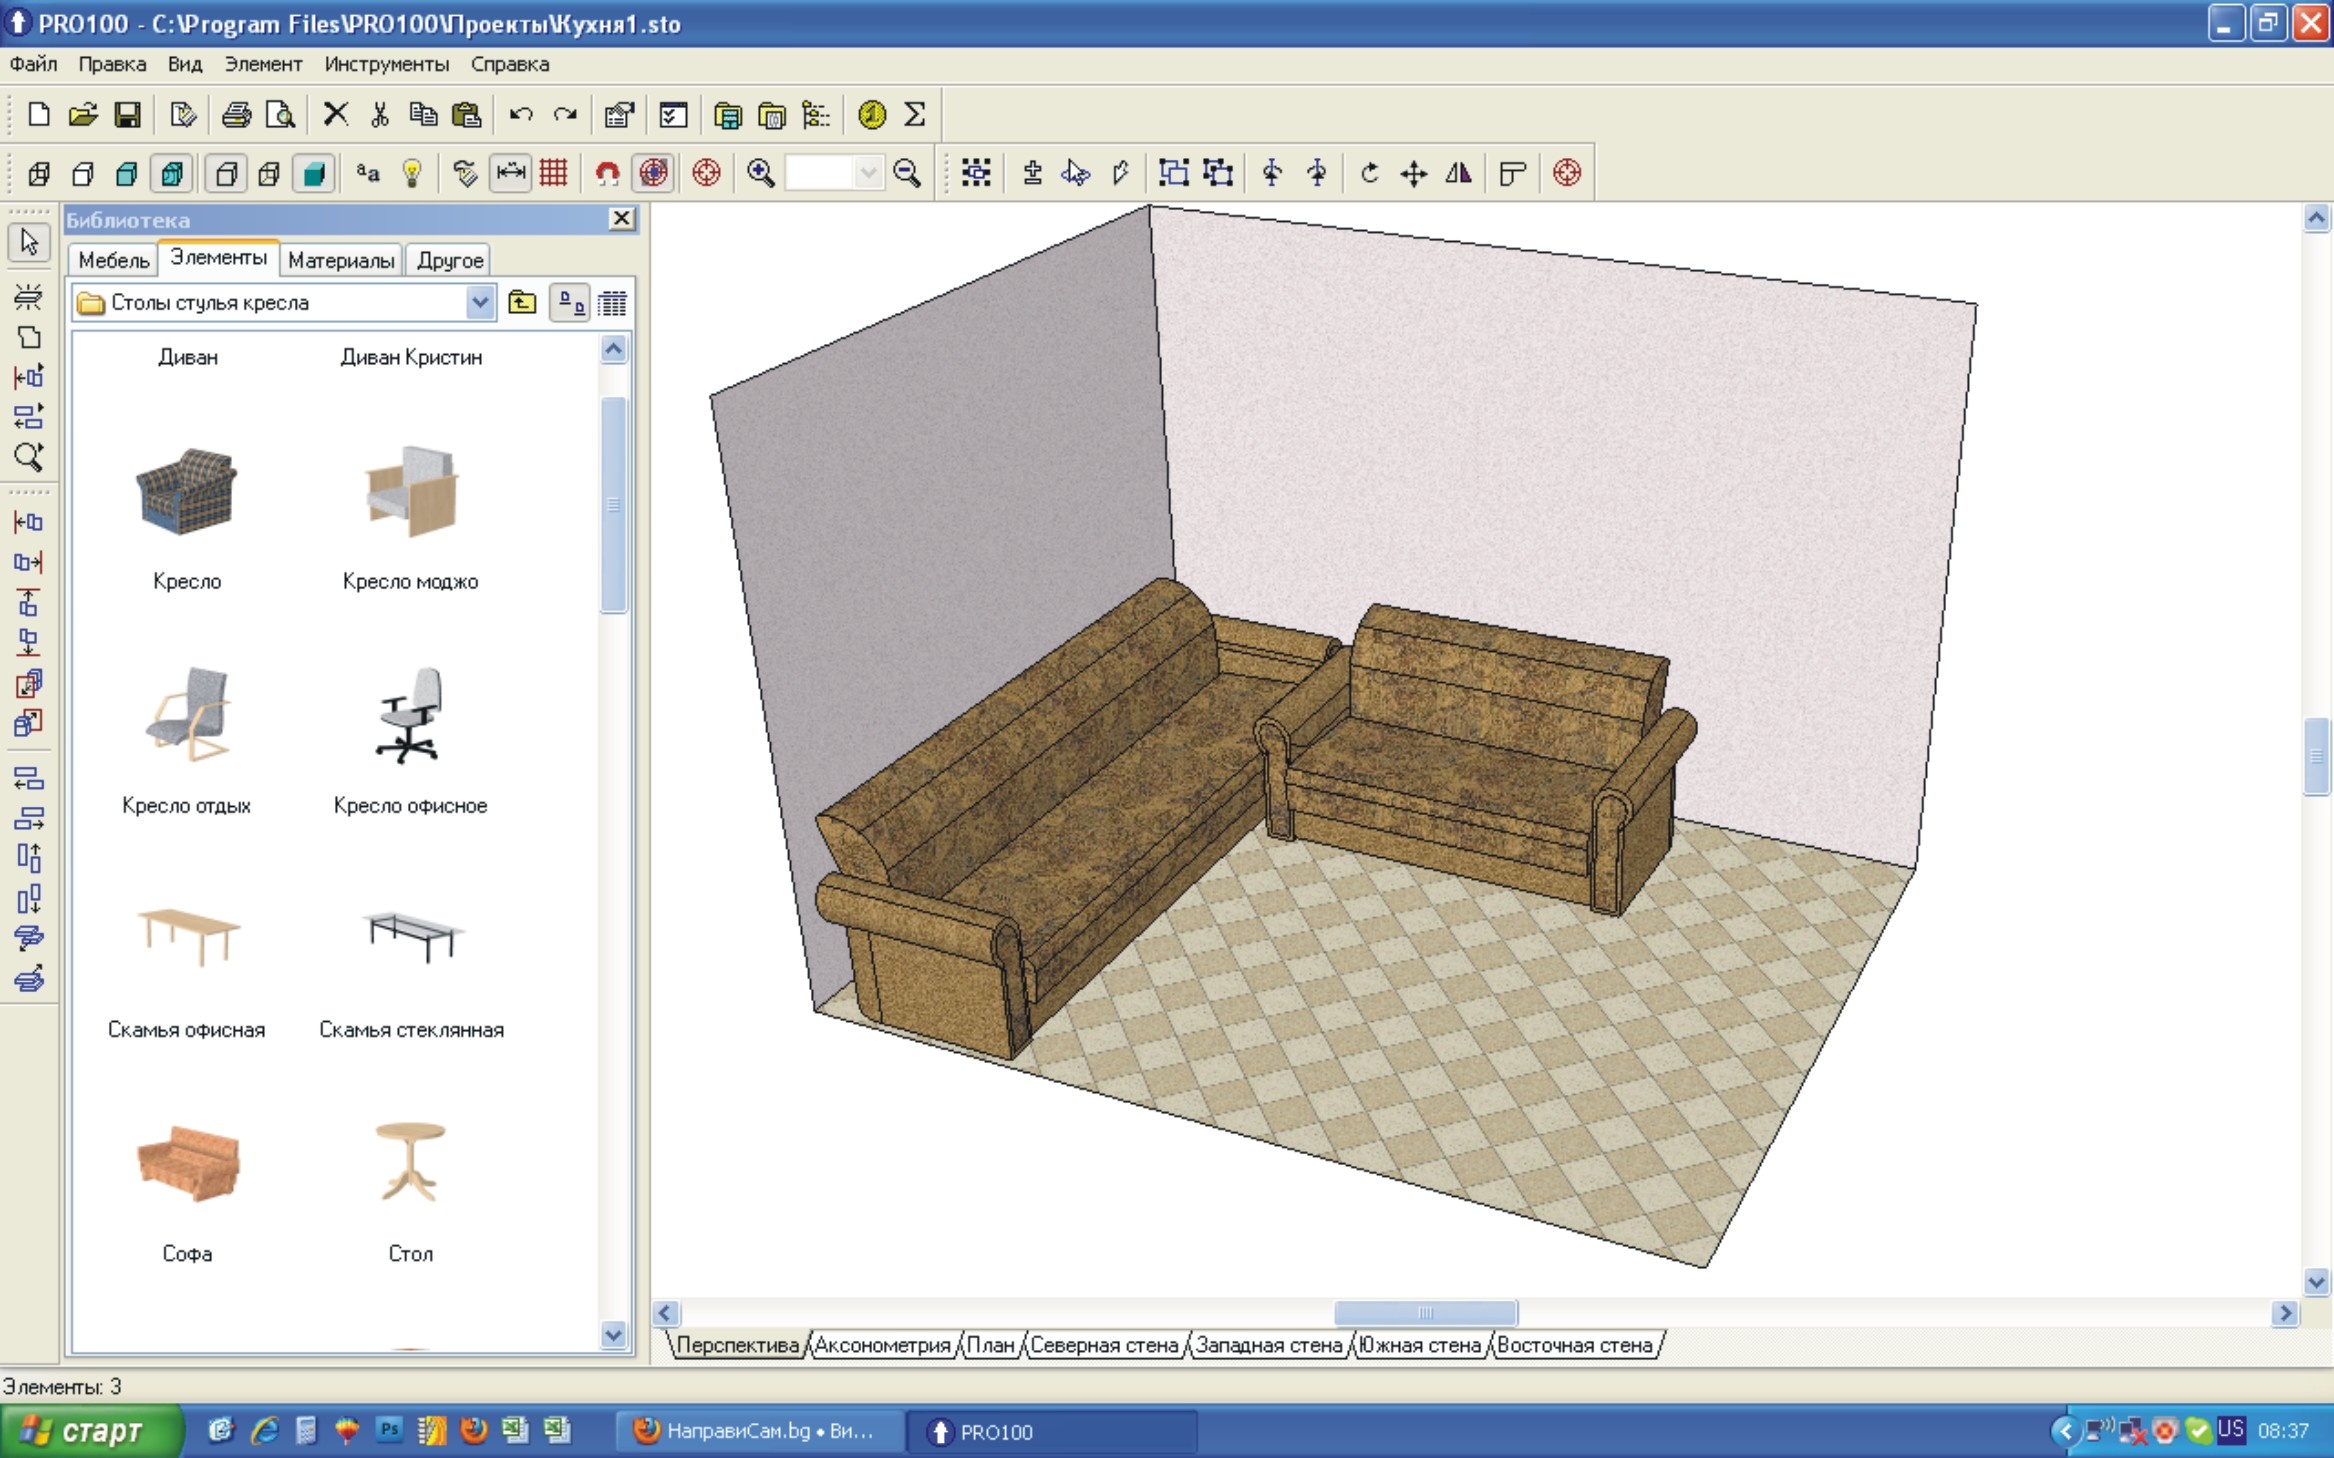The height and width of the screenshot is (1458, 2334).
Task: Toggle the red grid display button
Action: tap(553, 173)
